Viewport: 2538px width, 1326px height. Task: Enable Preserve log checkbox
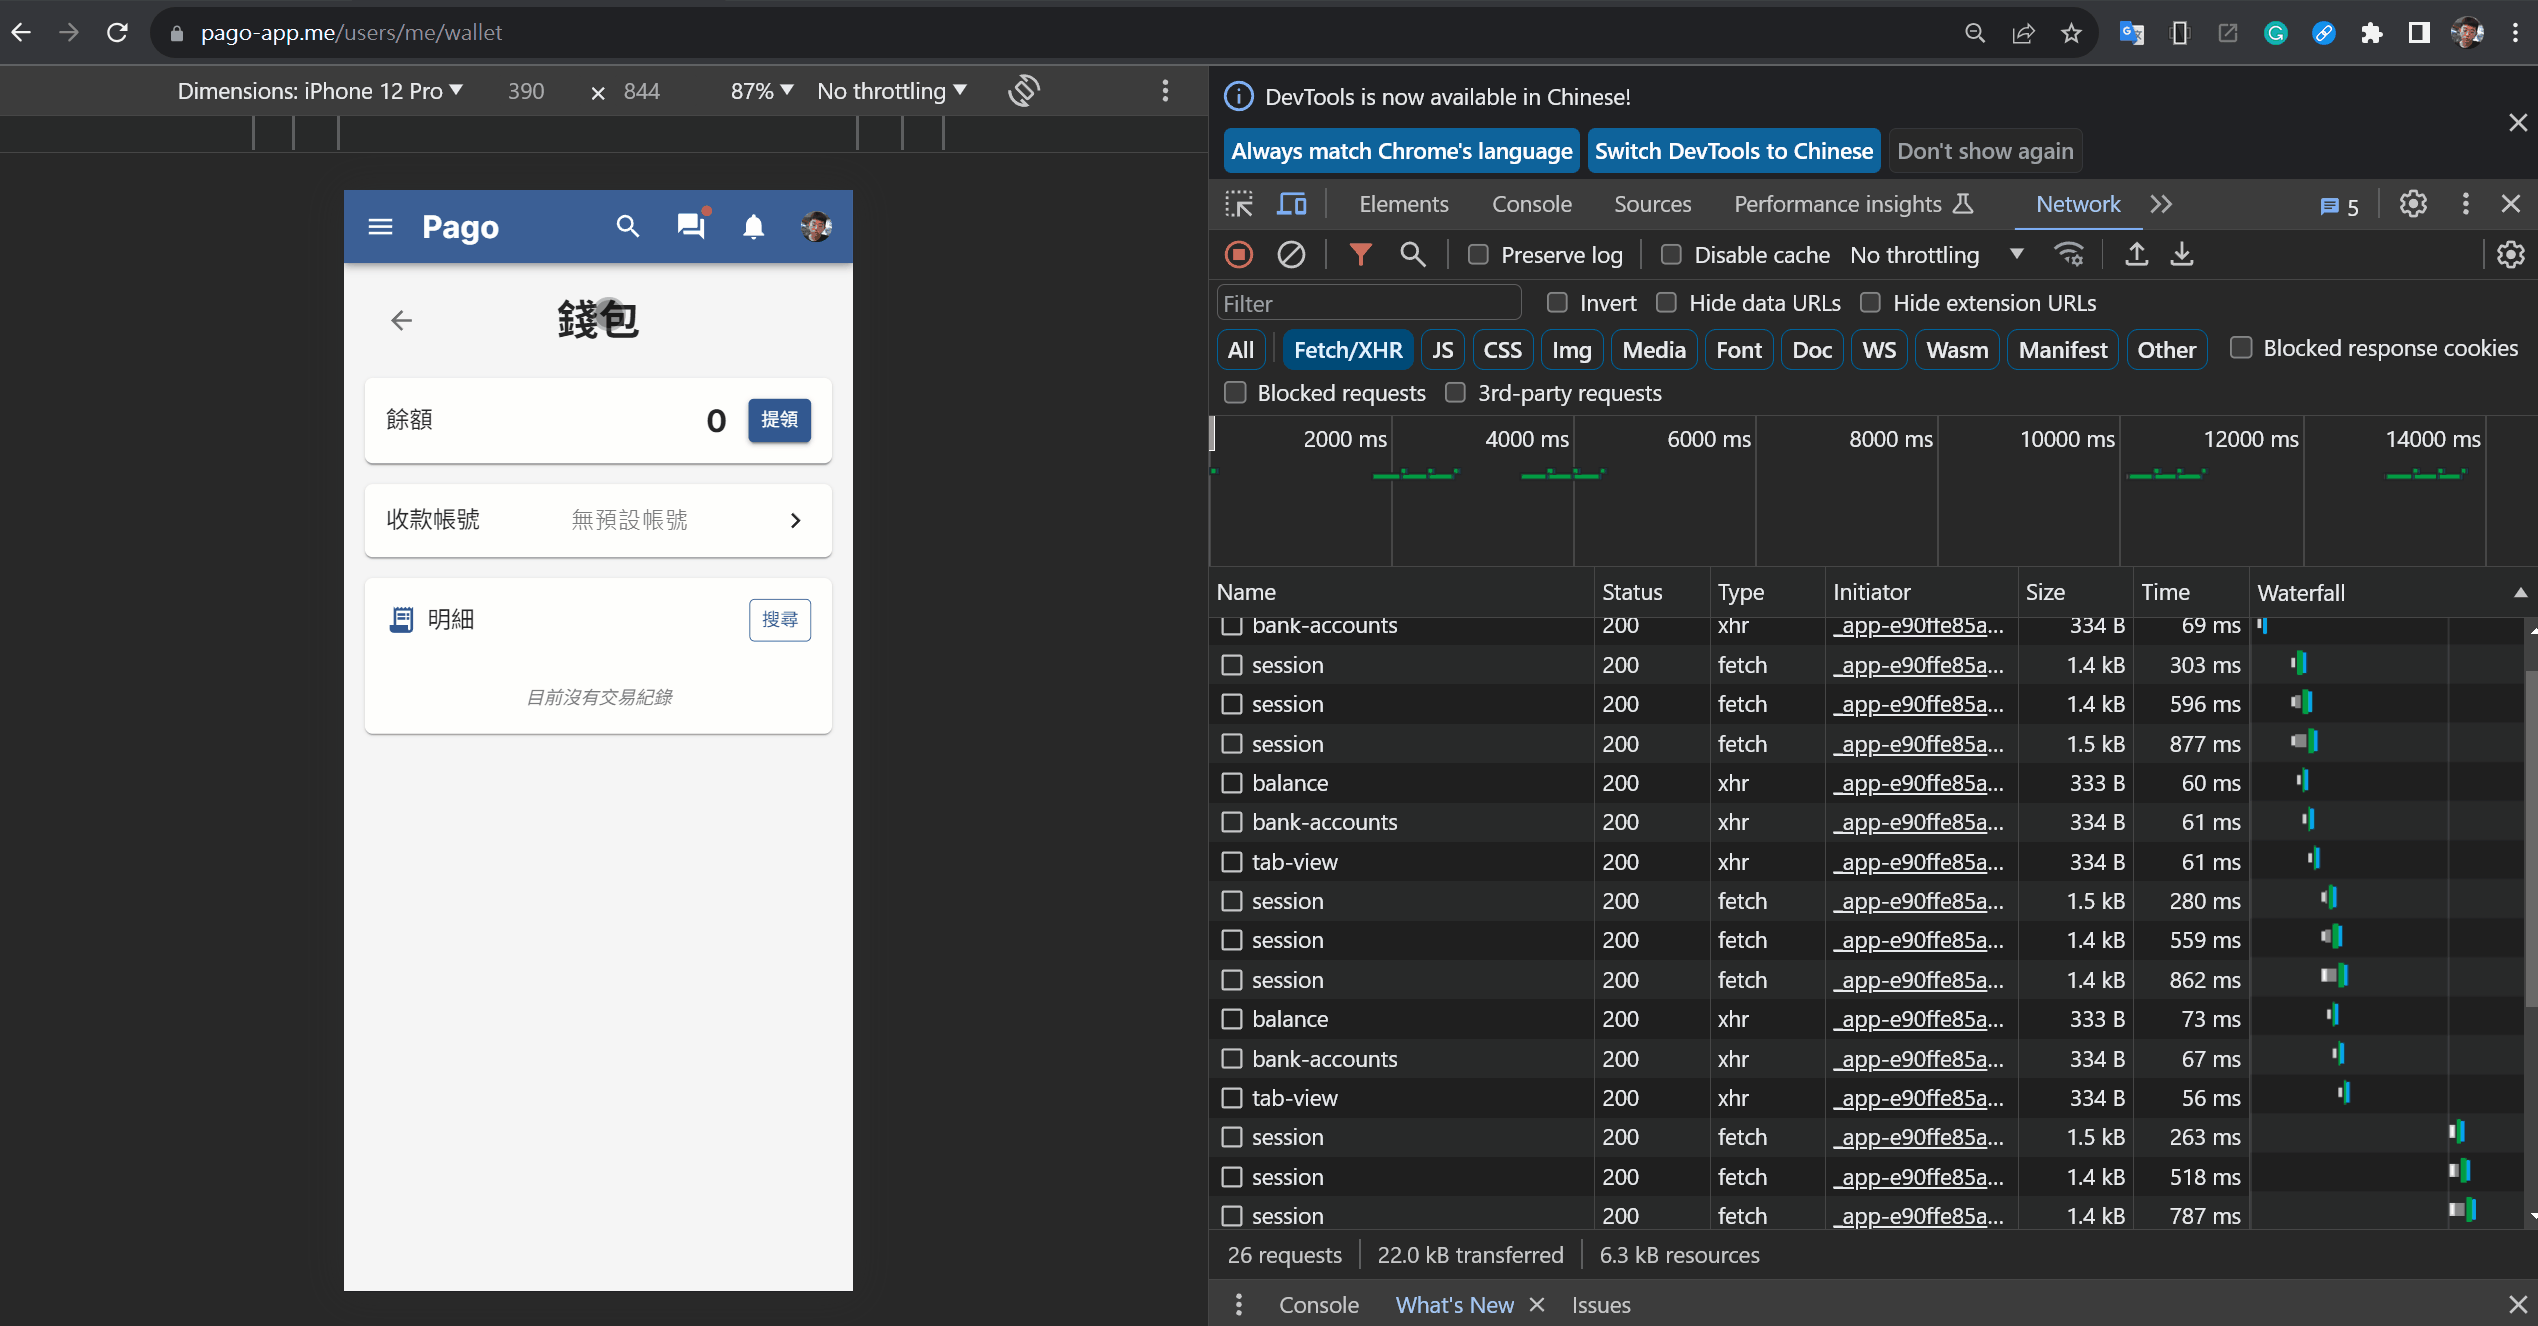1478,255
